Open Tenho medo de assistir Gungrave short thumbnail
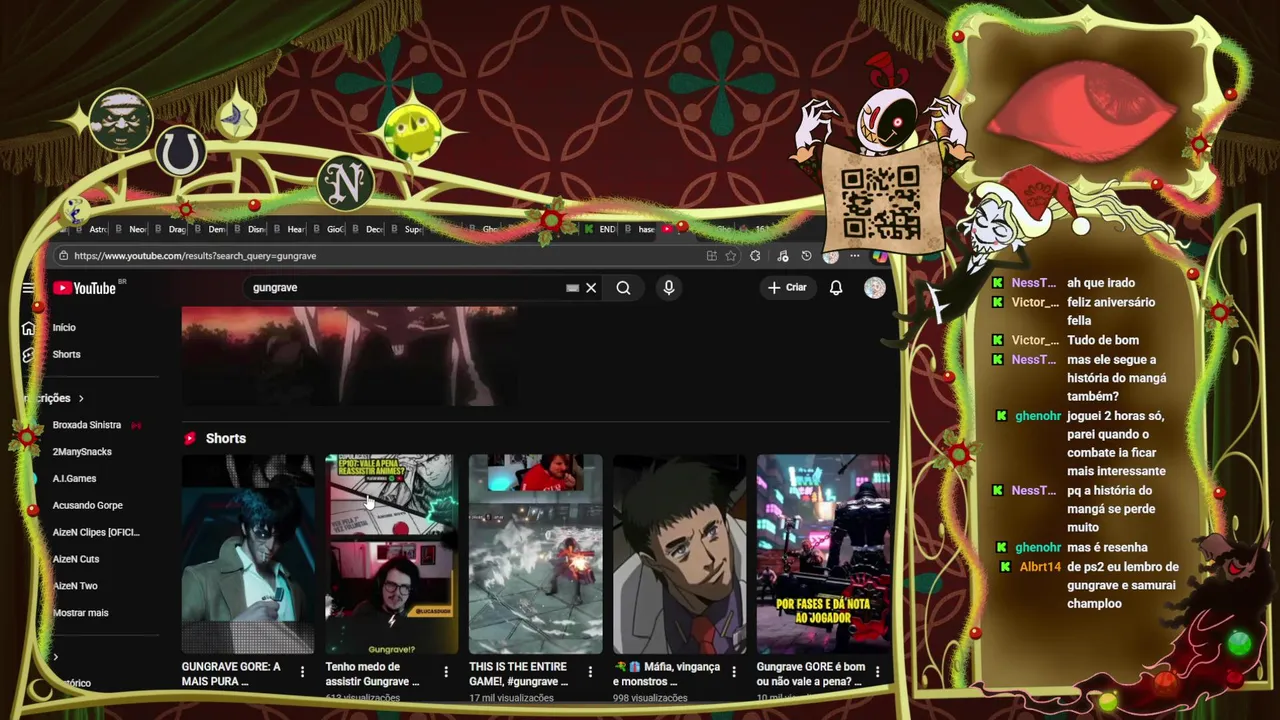The width and height of the screenshot is (1280, 720). coord(392,554)
